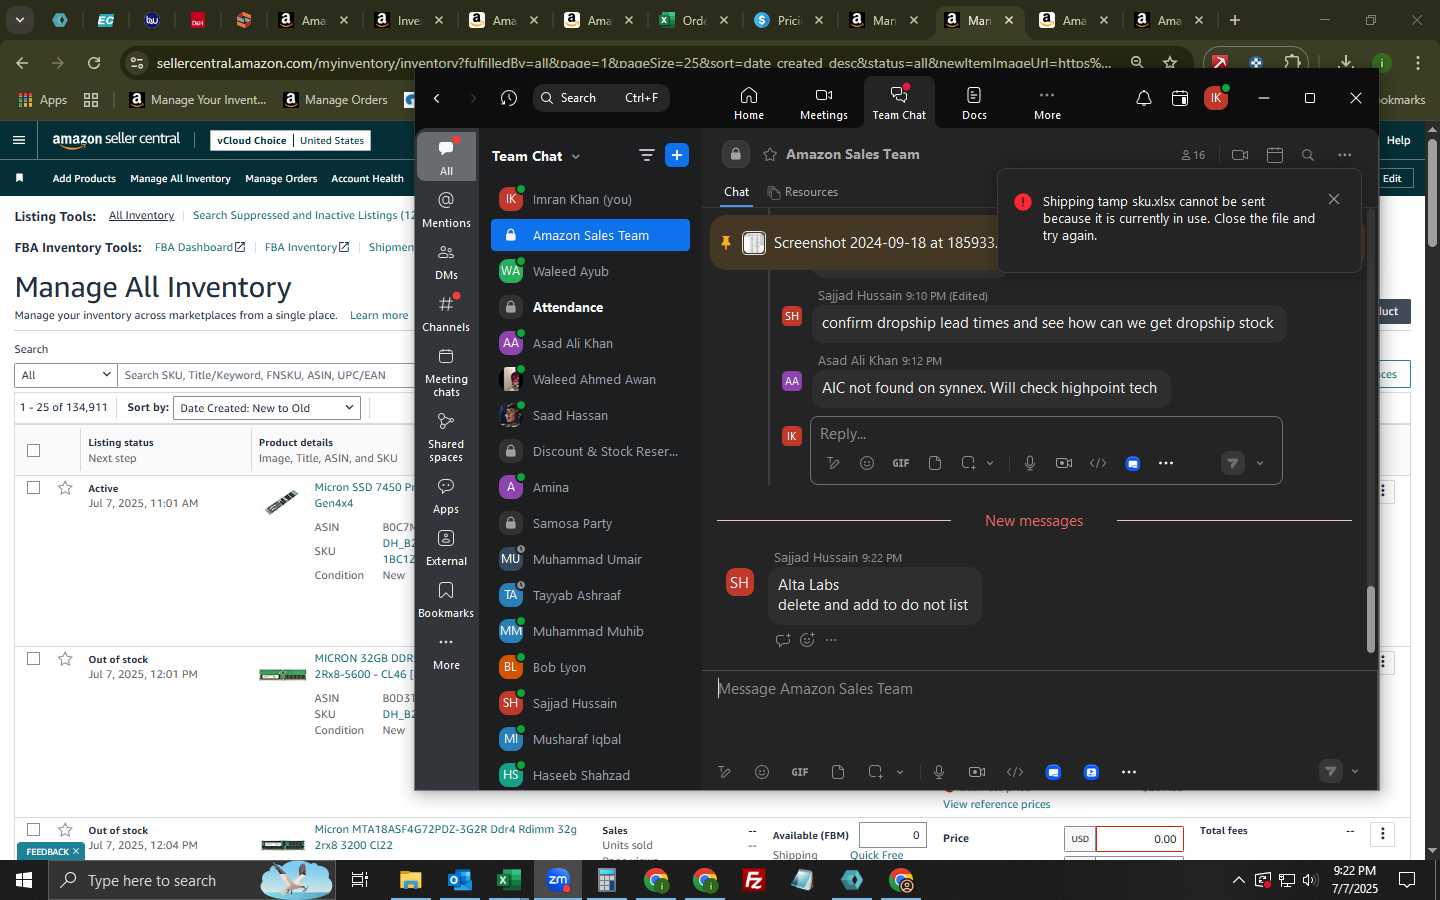Viewport: 1440px width, 900px height.
Task: Click the Zoom chat scrollbar thumb
Action: click(1371, 619)
